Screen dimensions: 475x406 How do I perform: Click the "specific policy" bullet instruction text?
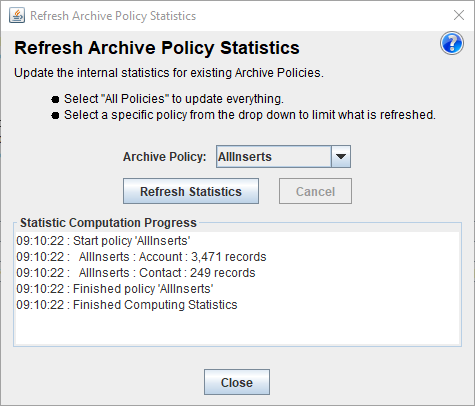coord(250,115)
